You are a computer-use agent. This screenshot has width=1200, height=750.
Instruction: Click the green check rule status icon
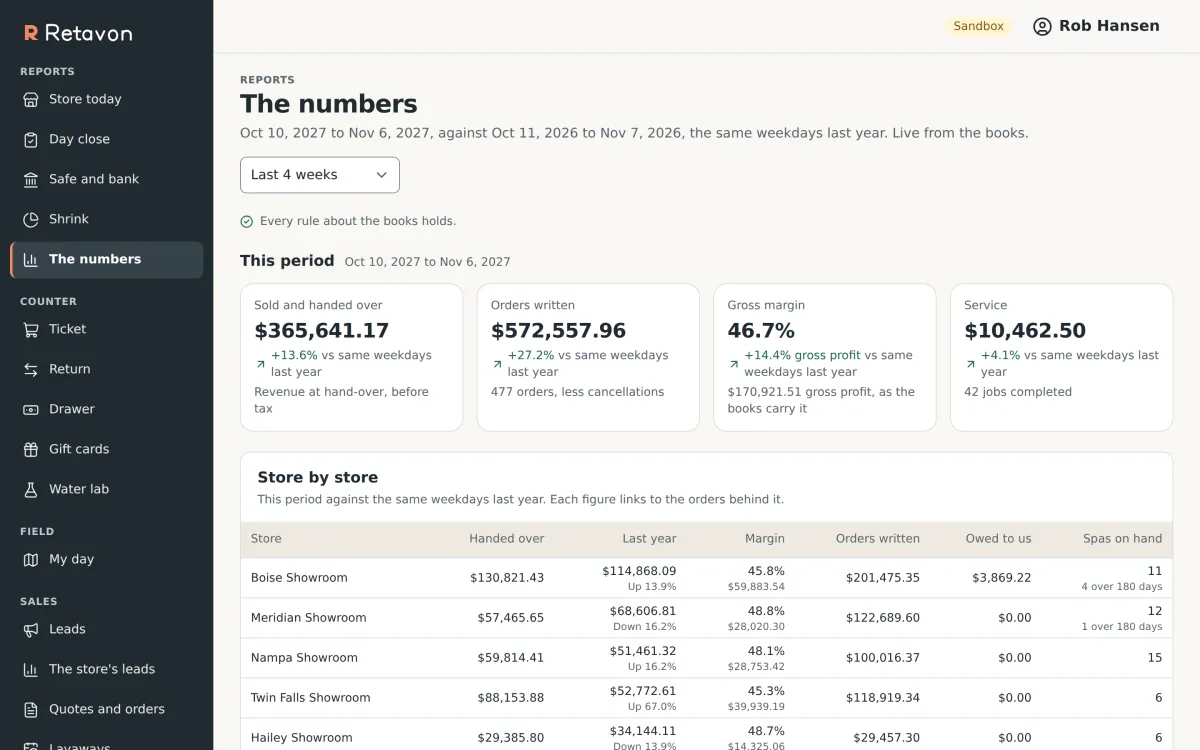[247, 221]
